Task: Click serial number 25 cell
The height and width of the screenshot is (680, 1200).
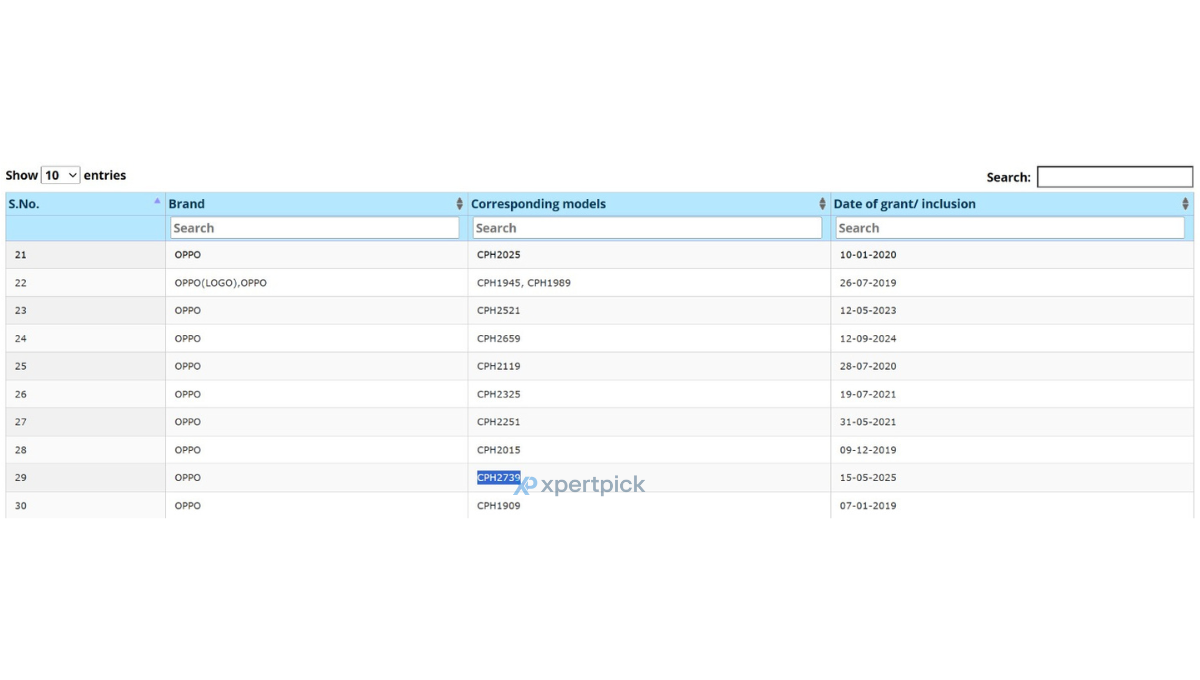Action: tap(85, 367)
